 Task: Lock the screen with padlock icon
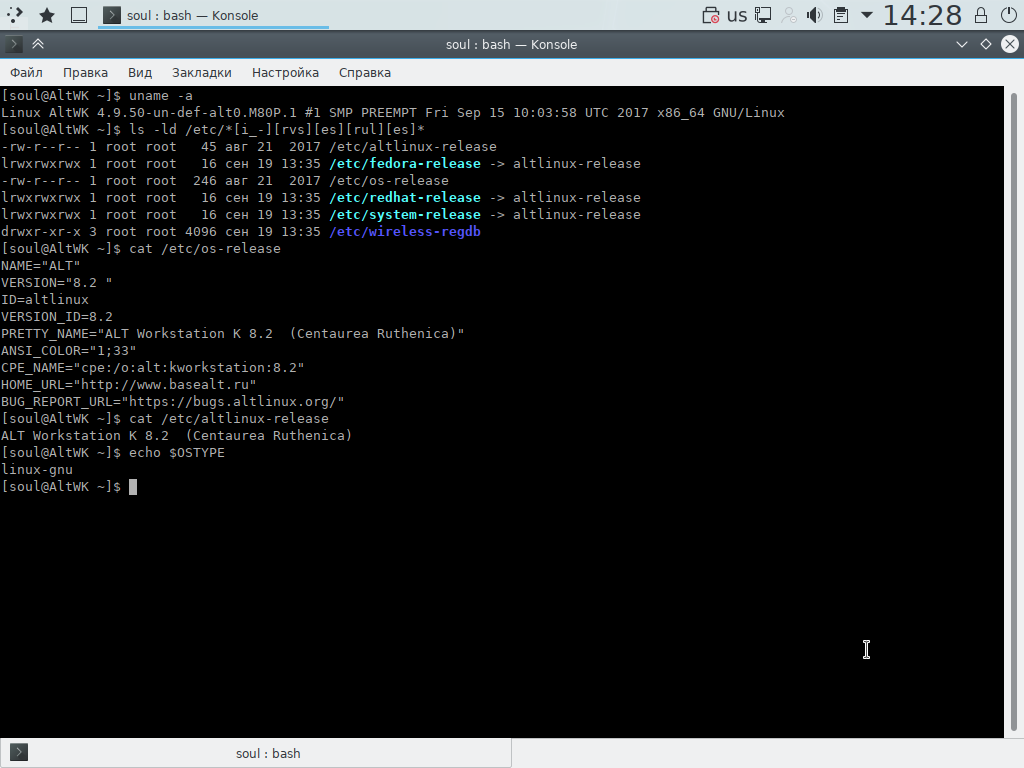click(x=981, y=15)
